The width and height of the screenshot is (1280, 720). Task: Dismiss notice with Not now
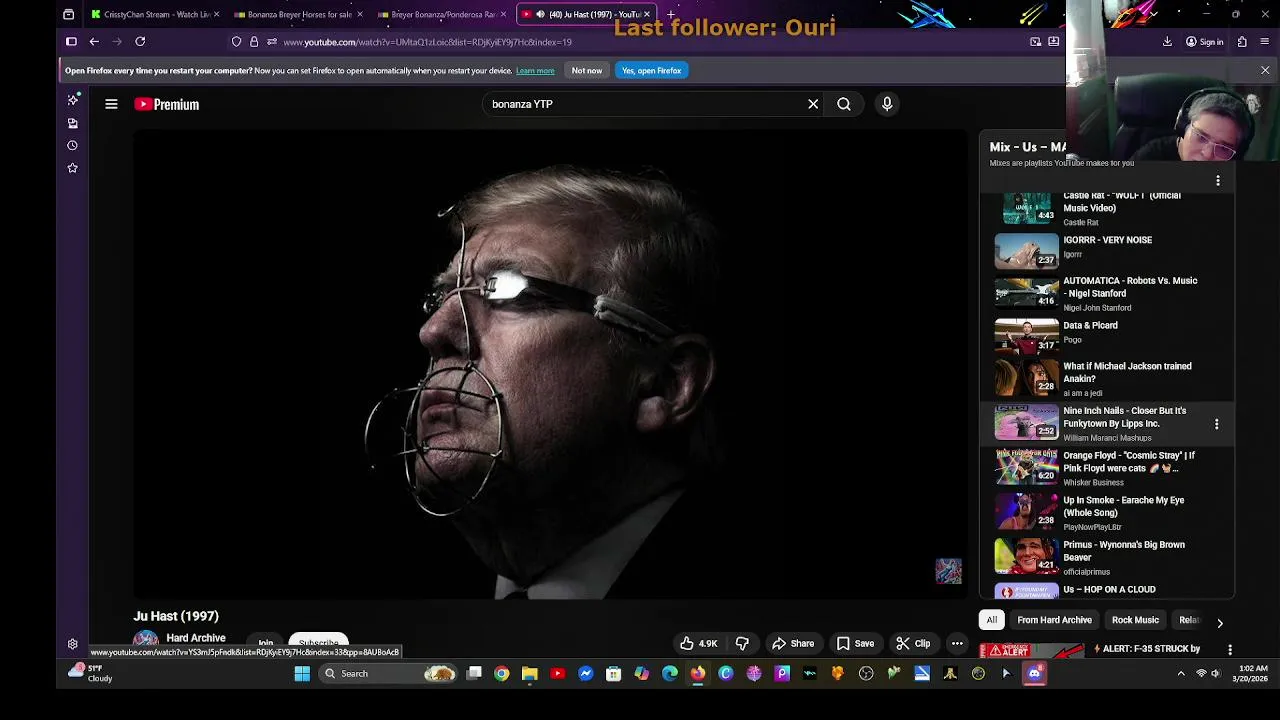[587, 71]
